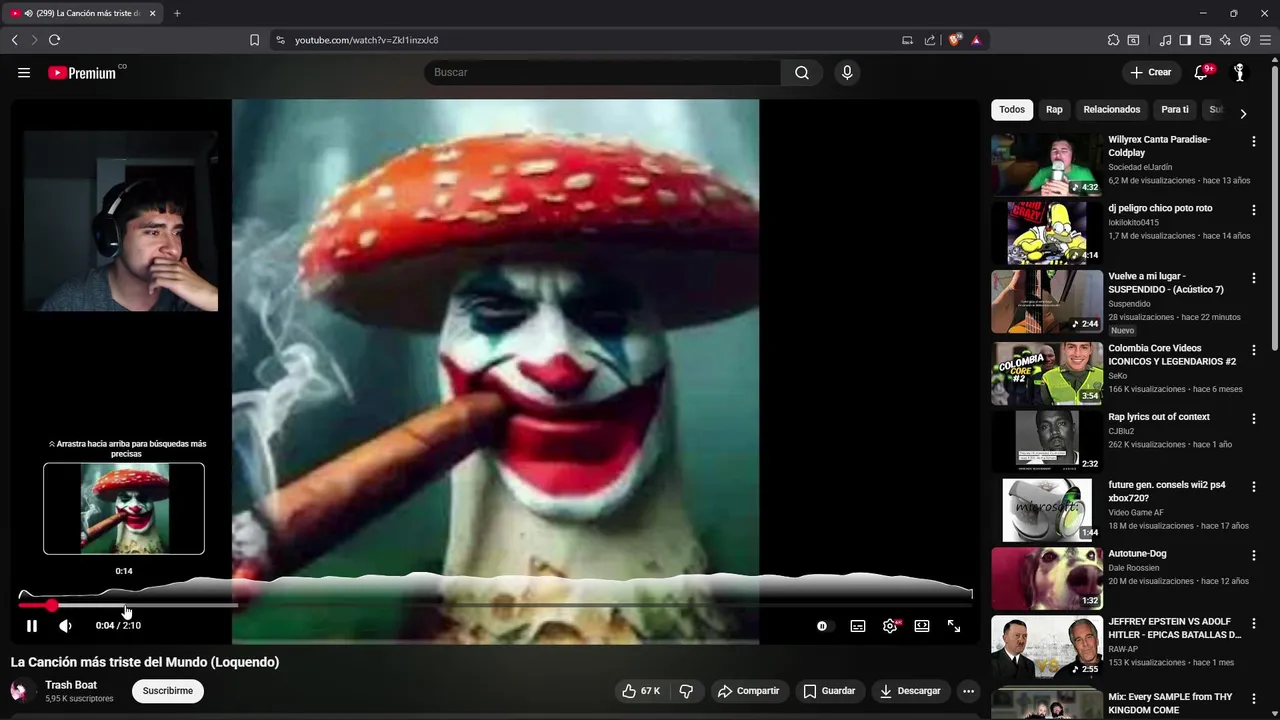
Task: Dislike the video
Action: (x=686, y=691)
